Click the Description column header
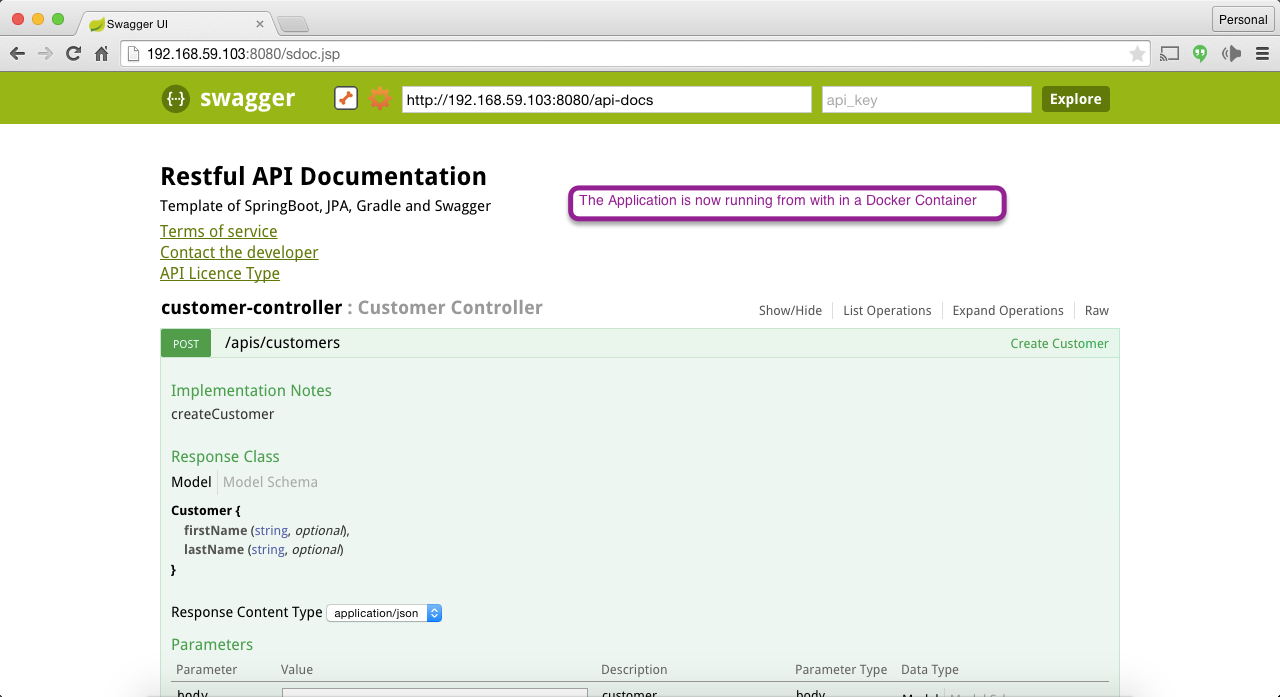The image size is (1280, 697). (x=634, y=670)
